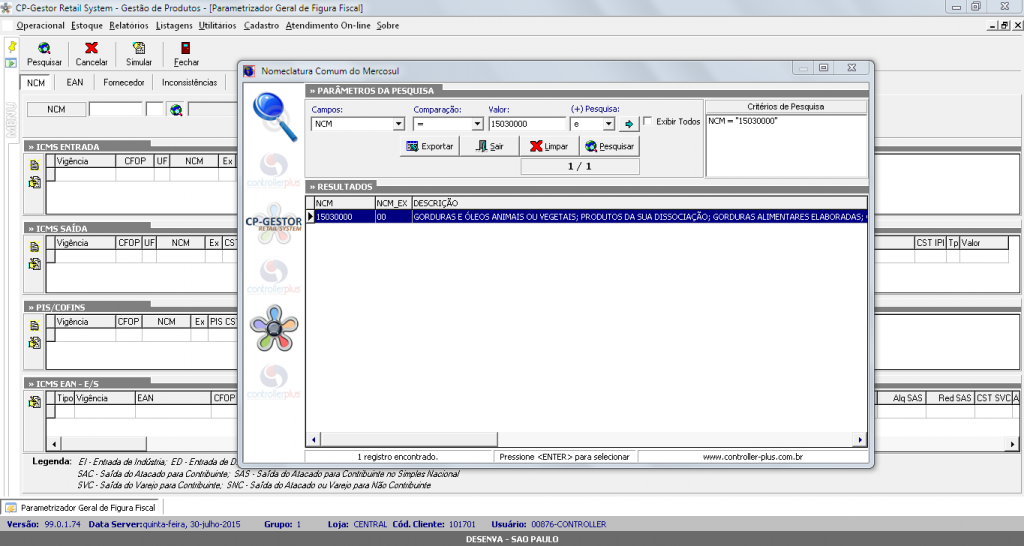Click the new record icon in ICMS ENTRADA
This screenshot has height=546, width=1024.
coord(35,166)
